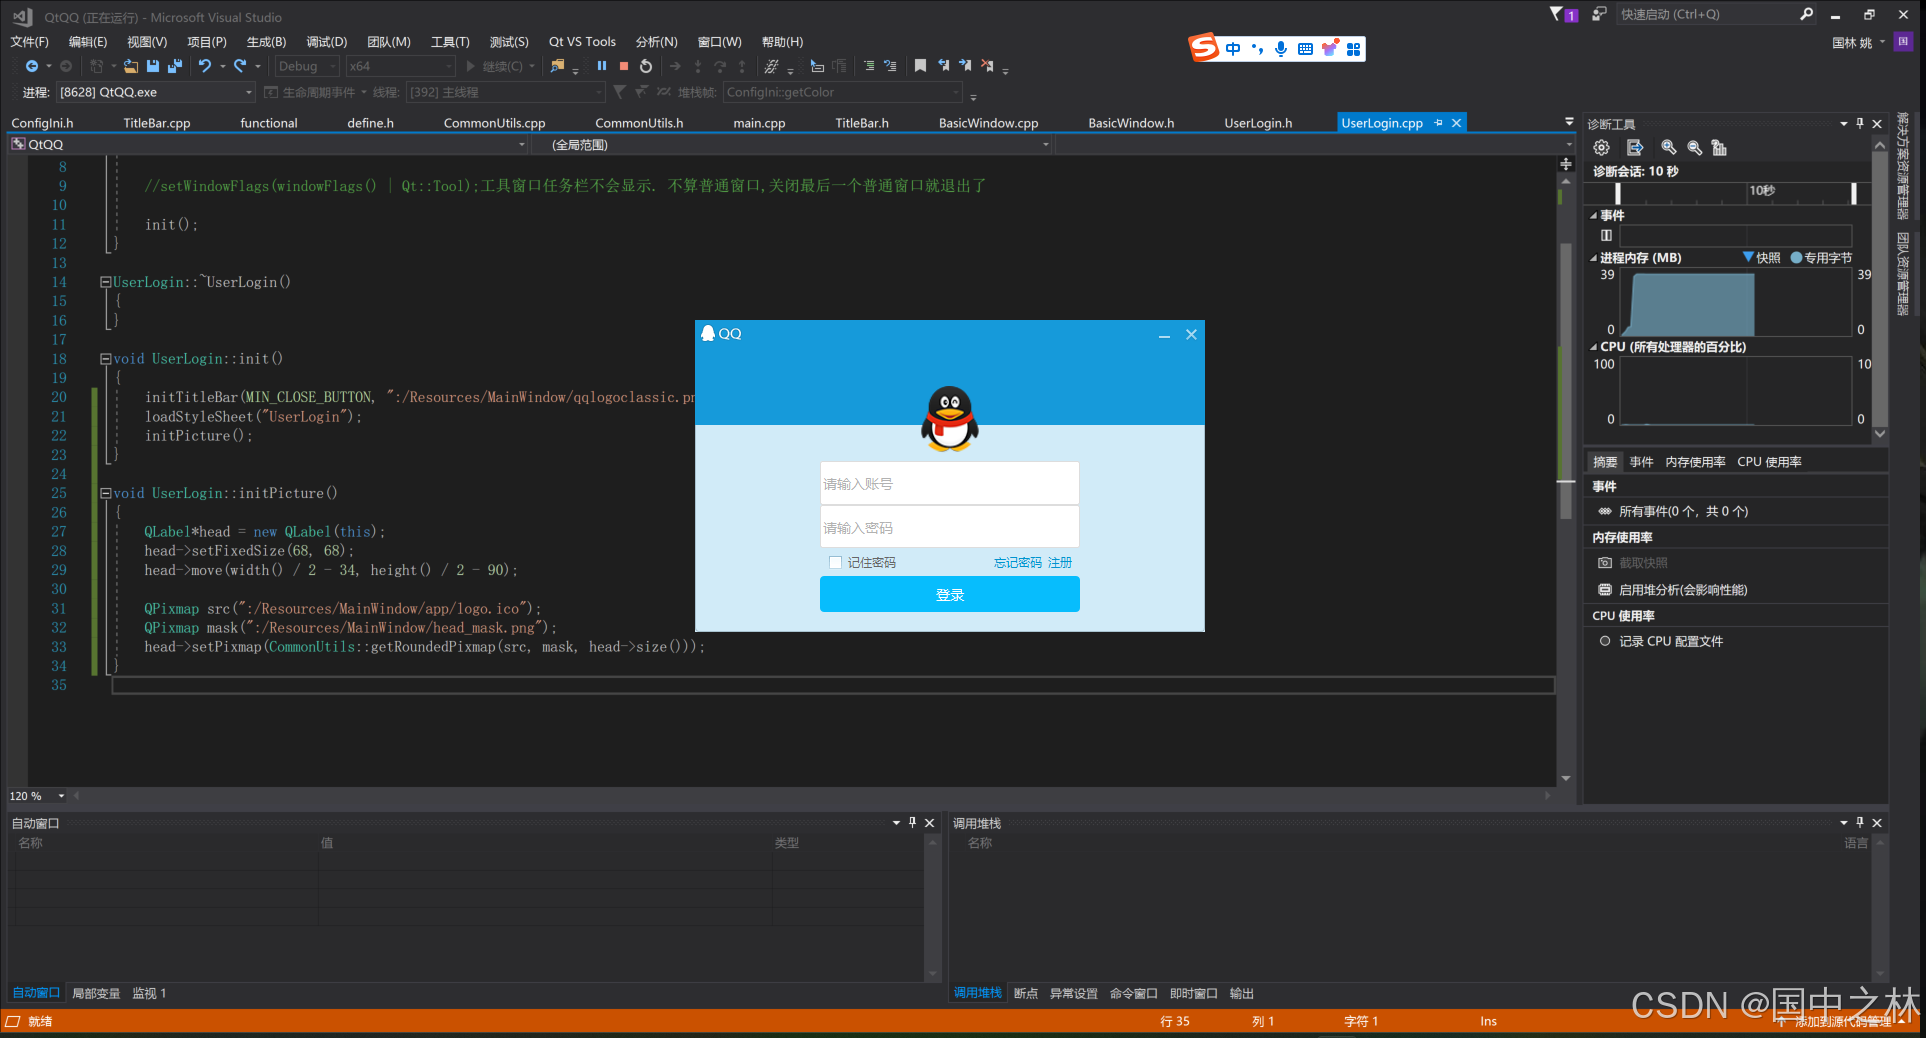Zoom in the diagnostic timeline
This screenshot has height=1038, width=1926.
(x=1668, y=148)
